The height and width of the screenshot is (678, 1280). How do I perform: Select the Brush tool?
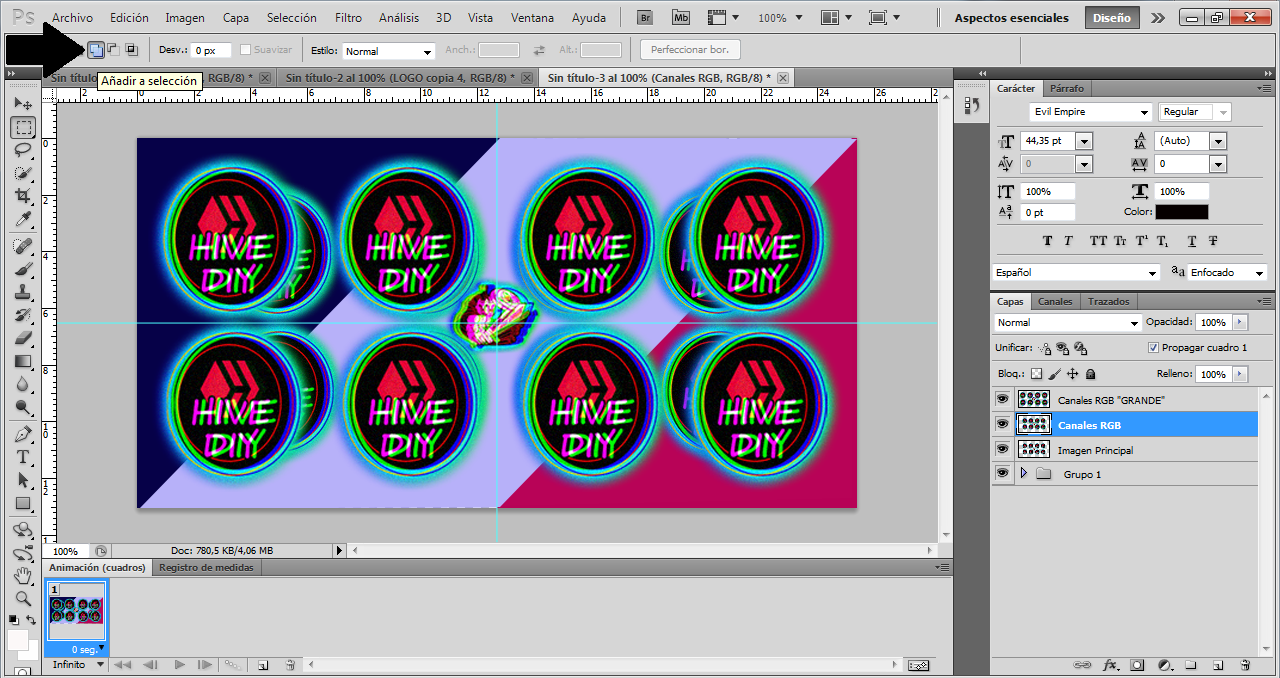[23, 269]
